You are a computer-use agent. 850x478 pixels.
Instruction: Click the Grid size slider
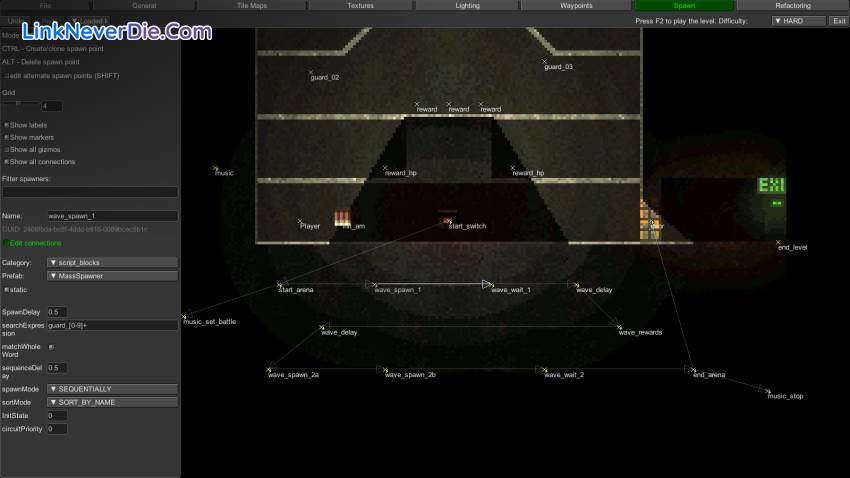[x=22, y=103]
